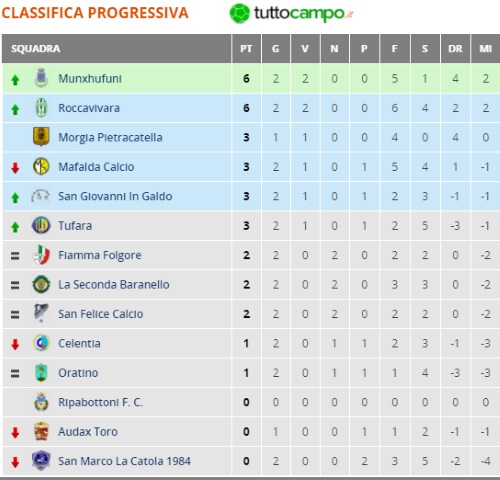Click the Munxhufuni team crest
The width and height of the screenshot is (500, 480).
pyautogui.click(x=41, y=78)
